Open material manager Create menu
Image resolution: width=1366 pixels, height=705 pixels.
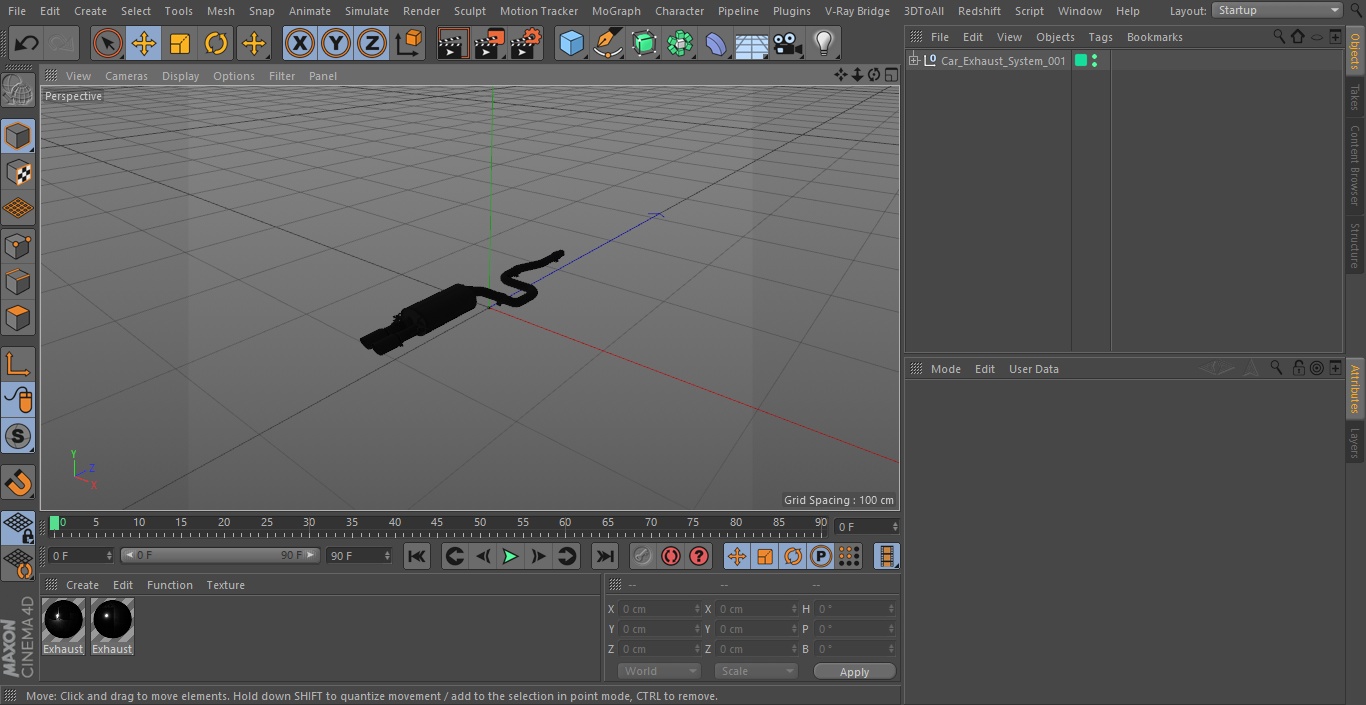(82, 585)
